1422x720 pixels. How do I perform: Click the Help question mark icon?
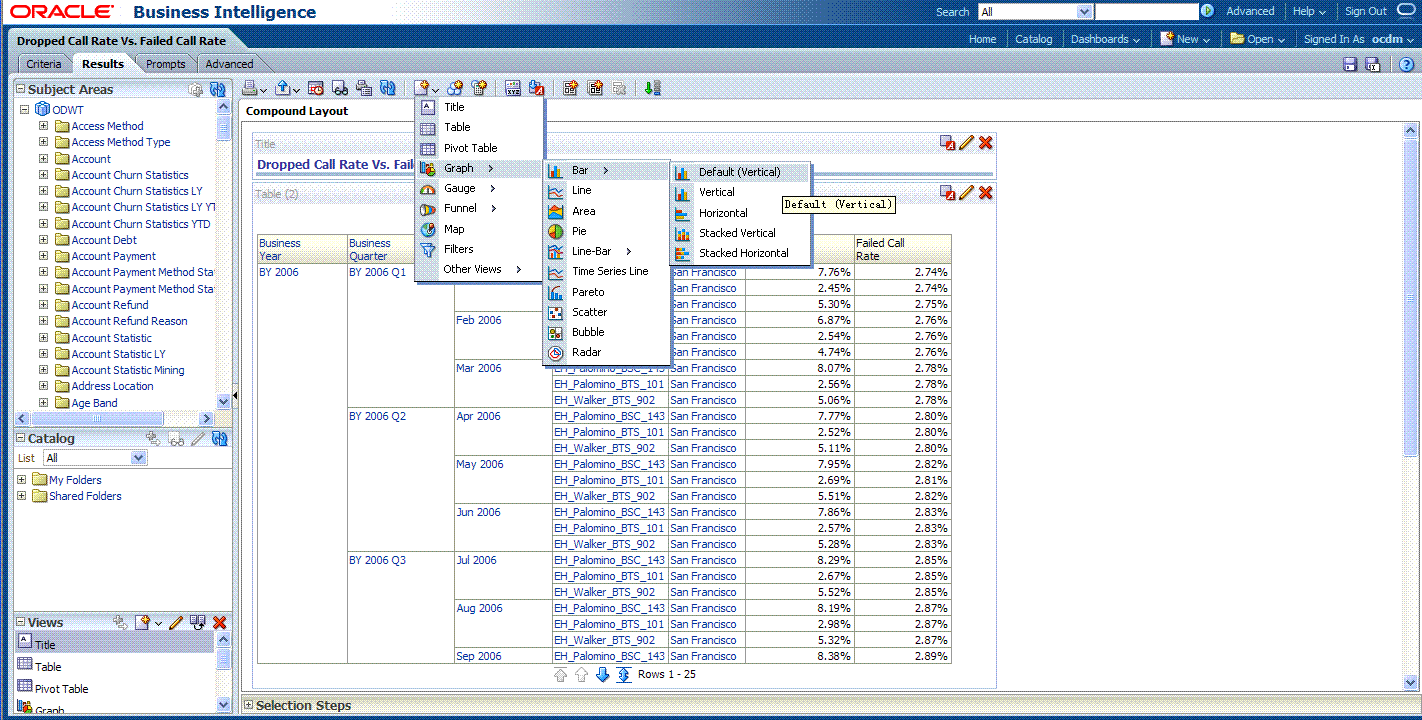pyautogui.click(x=1406, y=64)
